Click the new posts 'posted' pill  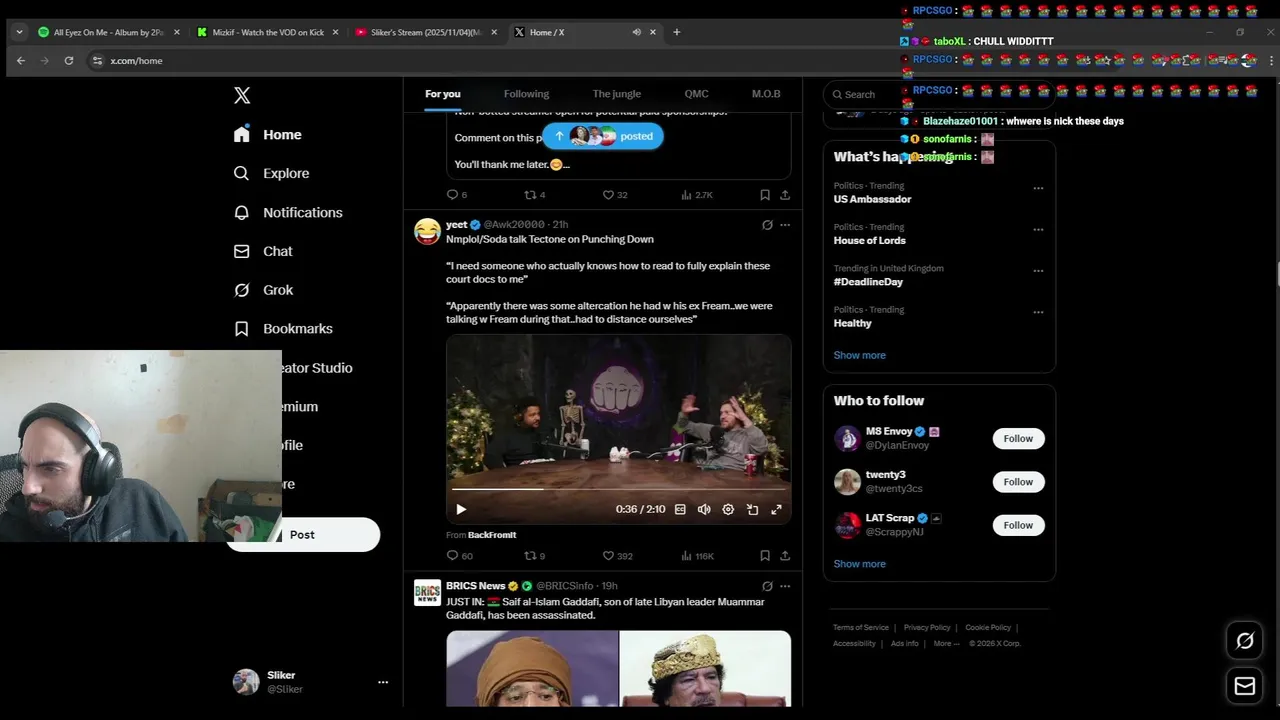click(603, 136)
